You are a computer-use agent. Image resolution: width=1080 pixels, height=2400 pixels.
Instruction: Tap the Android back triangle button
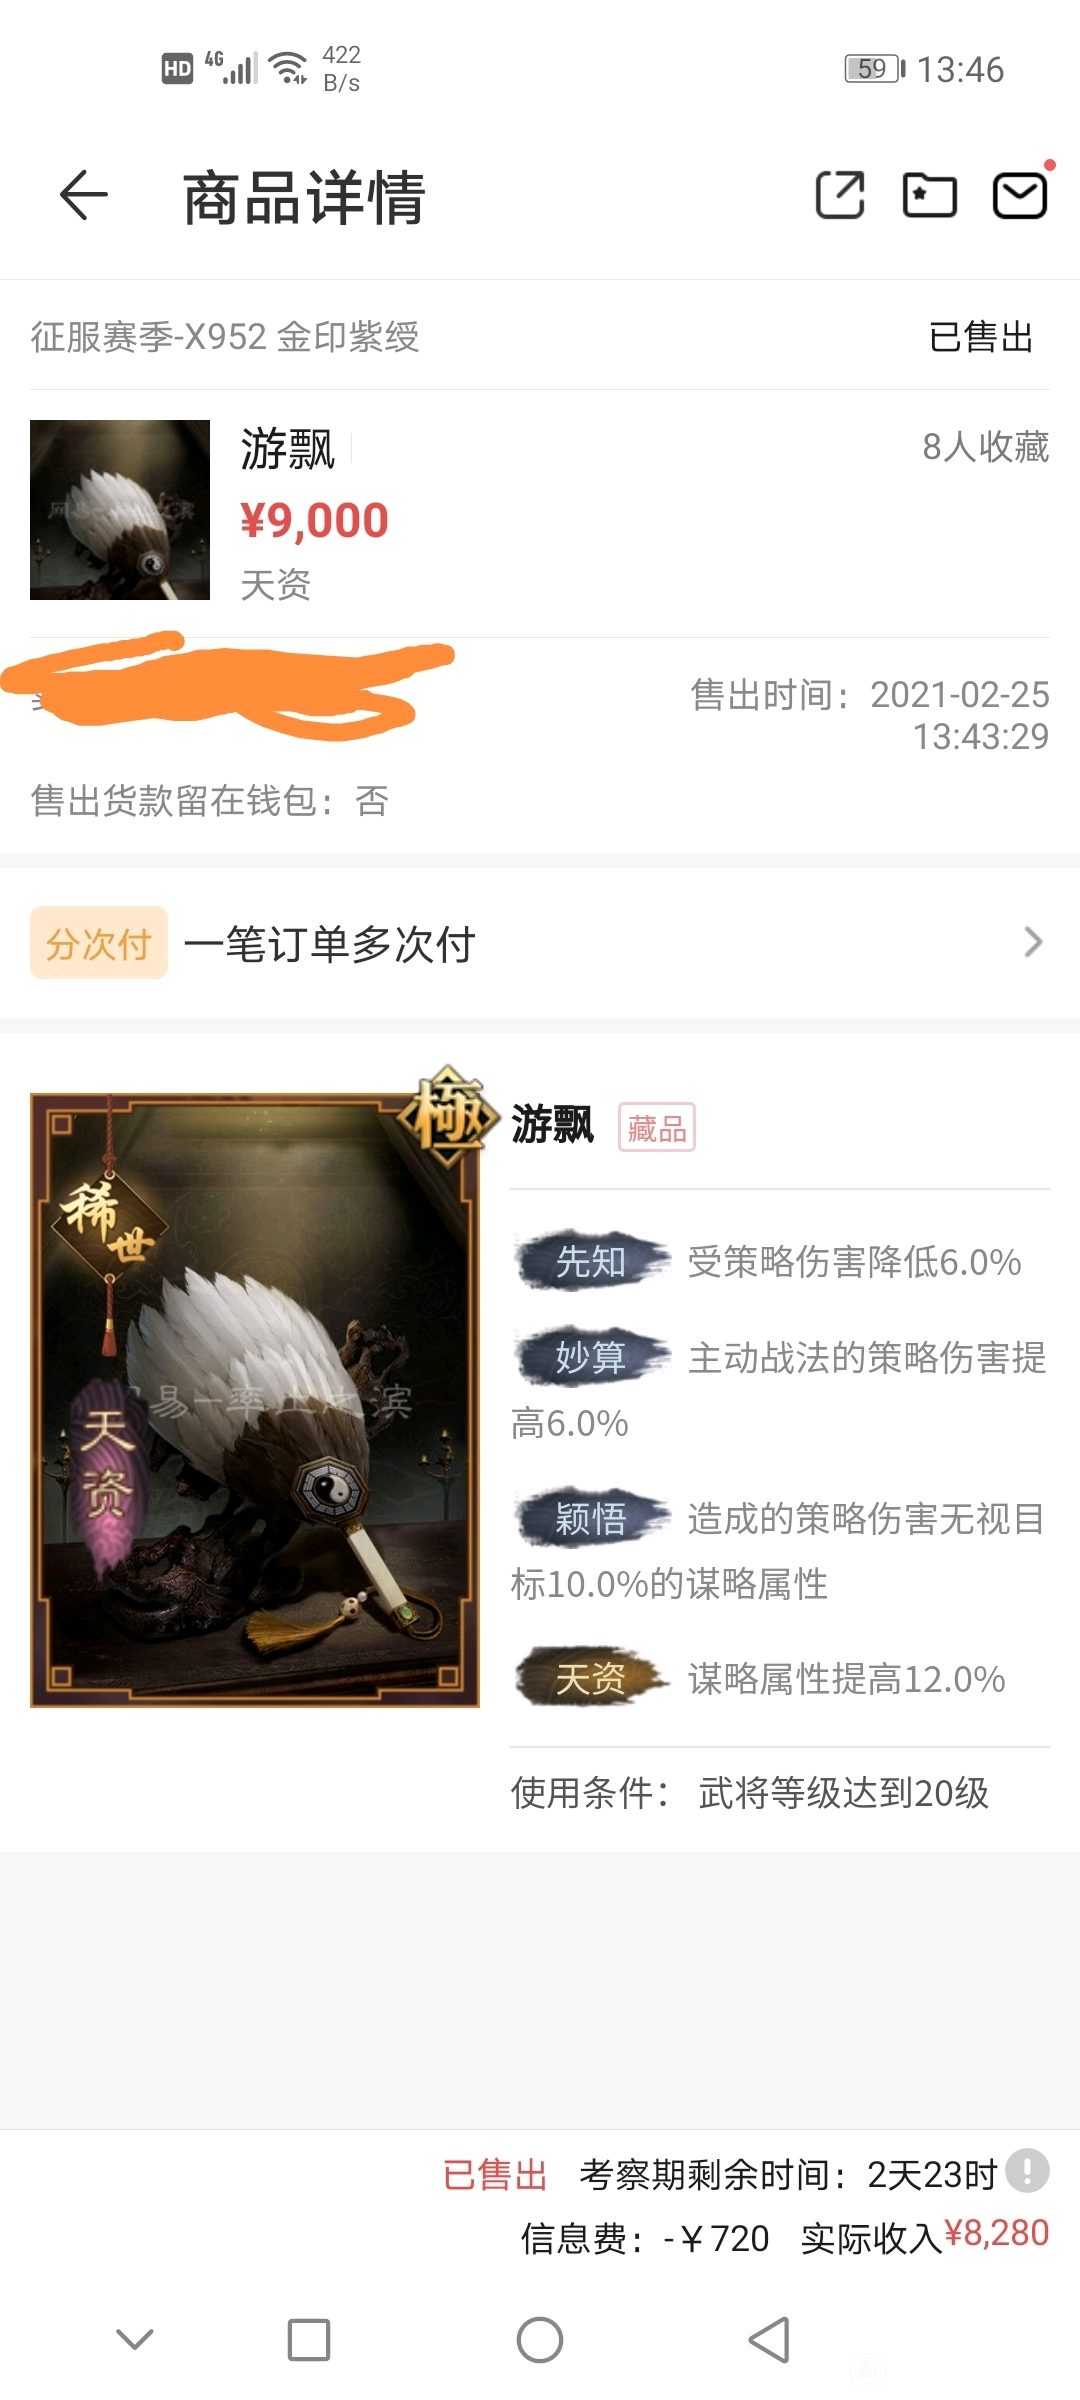tap(770, 2340)
